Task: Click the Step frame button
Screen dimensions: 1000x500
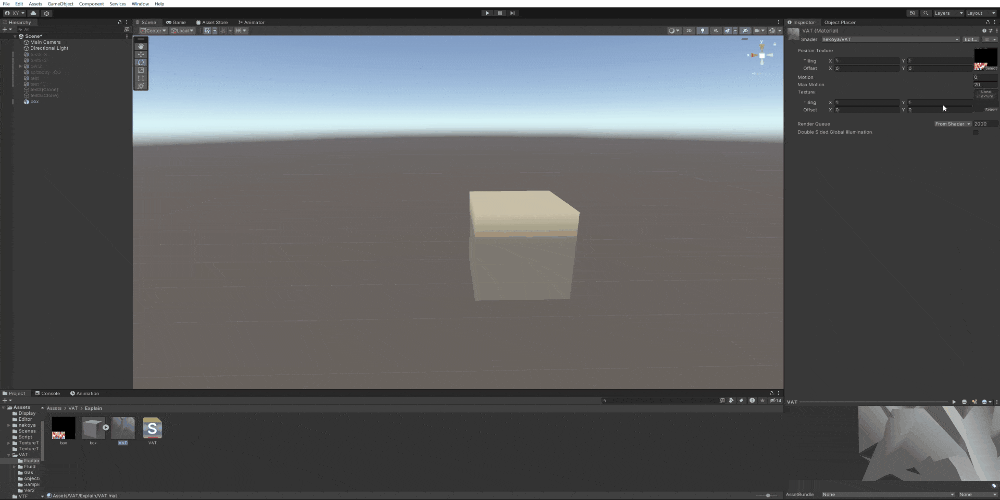Action: [513, 13]
